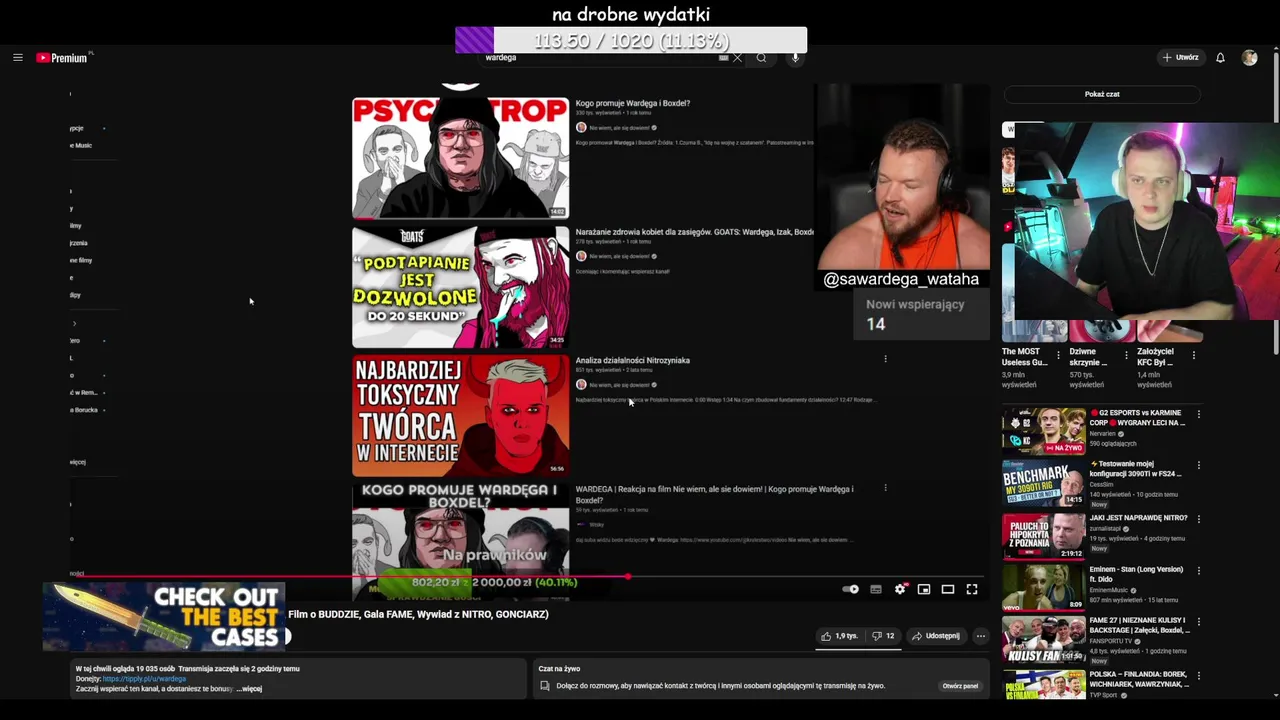Start the search with the magnifier button
Screen dimensions: 1280x720
click(x=761, y=58)
